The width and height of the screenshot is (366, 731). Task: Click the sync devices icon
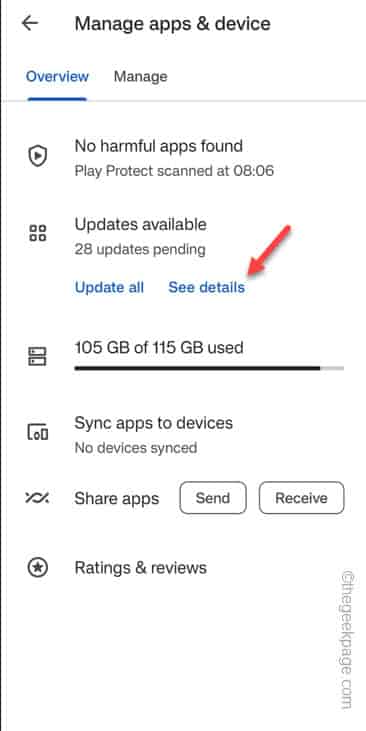tap(38, 432)
